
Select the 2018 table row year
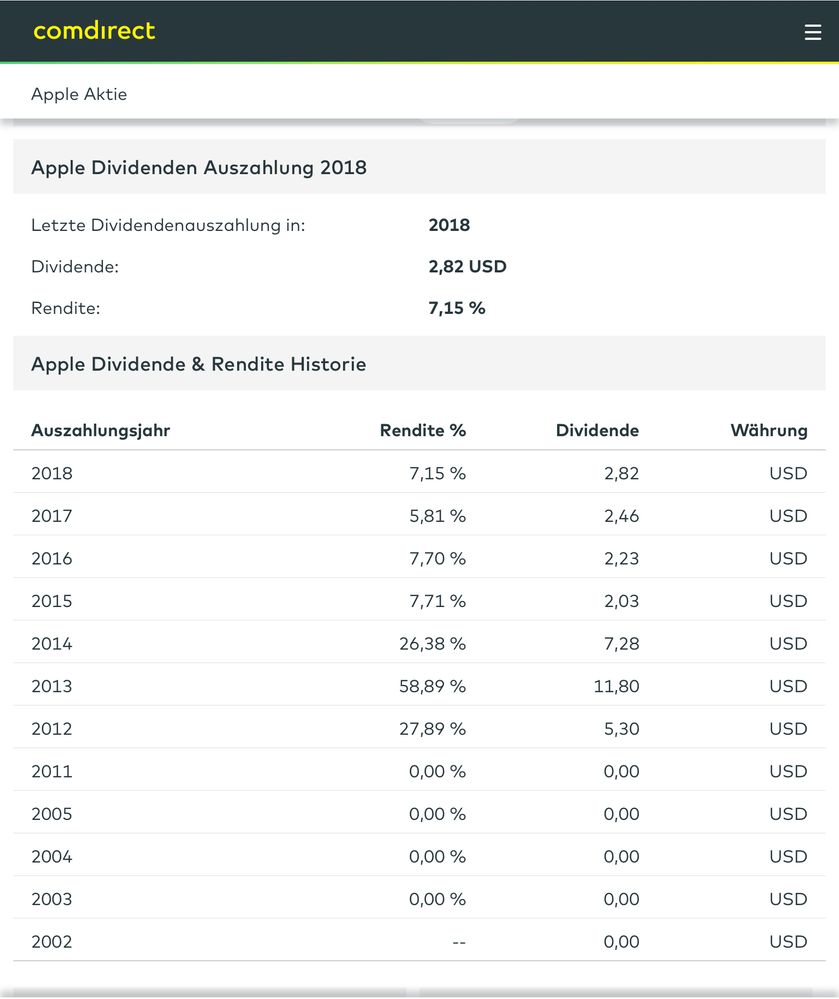[x=52, y=474]
